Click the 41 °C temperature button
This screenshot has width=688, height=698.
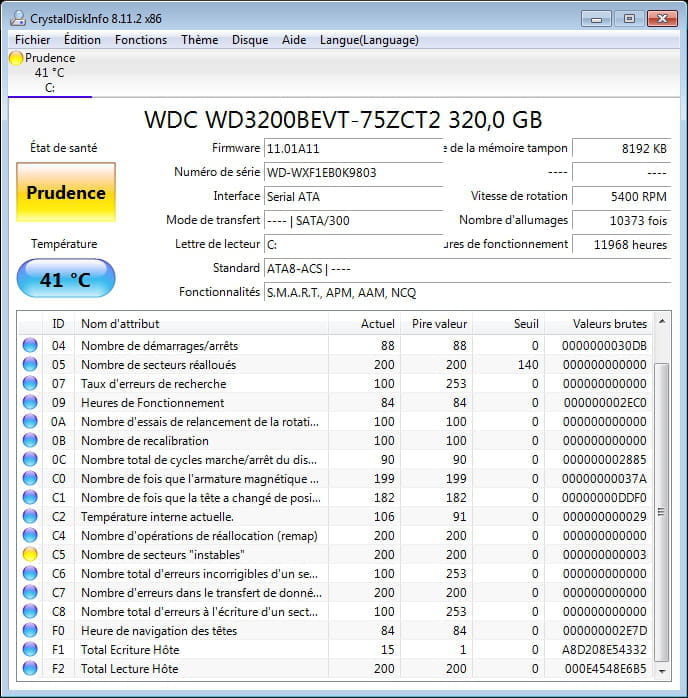(x=66, y=279)
